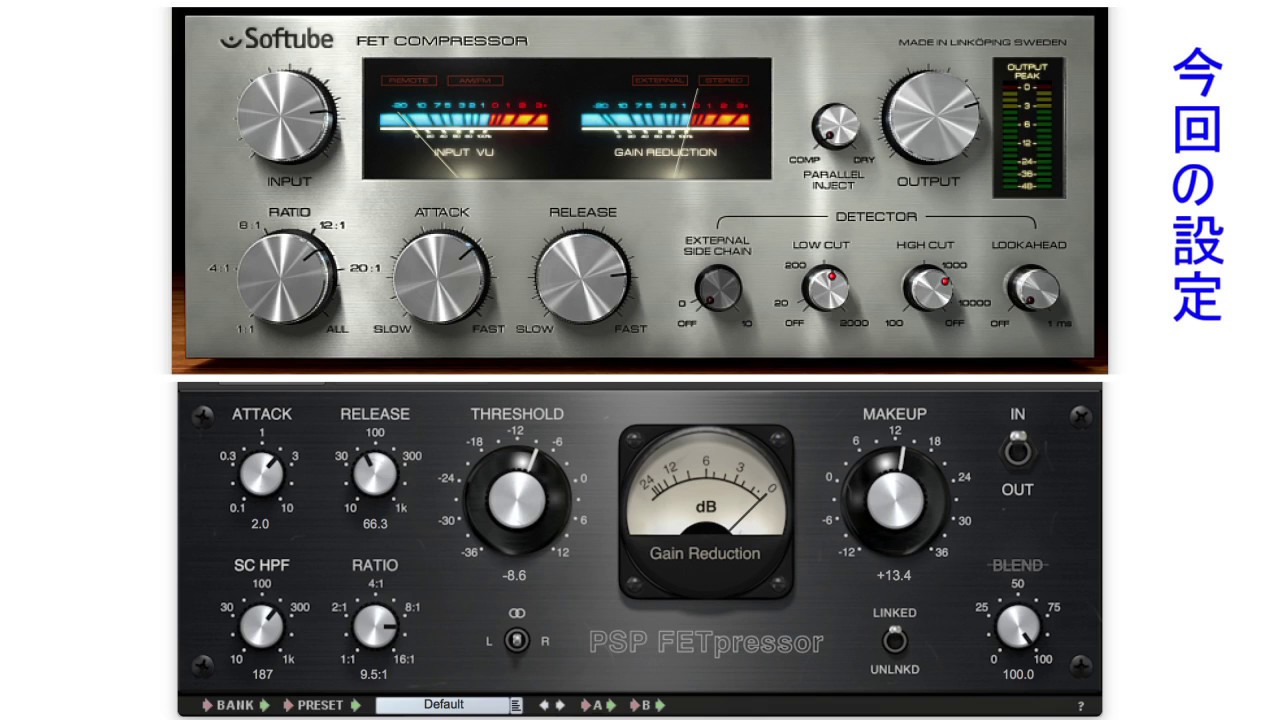
Task: Click the undo left arrow icon
Action: tap(544, 705)
